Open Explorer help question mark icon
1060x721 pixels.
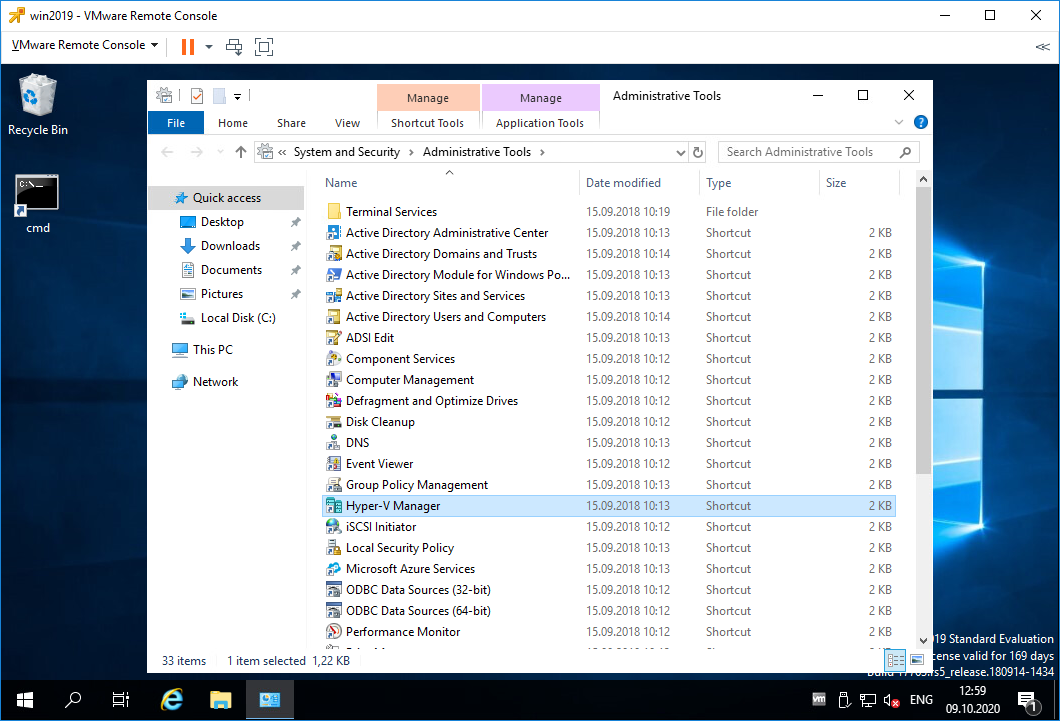click(x=920, y=122)
